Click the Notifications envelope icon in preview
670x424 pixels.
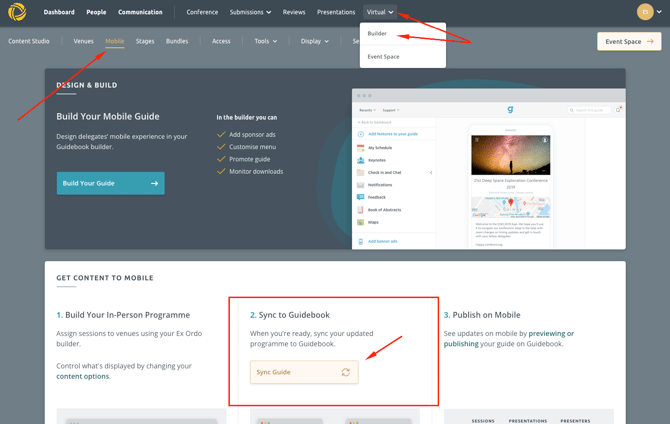click(361, 185)
